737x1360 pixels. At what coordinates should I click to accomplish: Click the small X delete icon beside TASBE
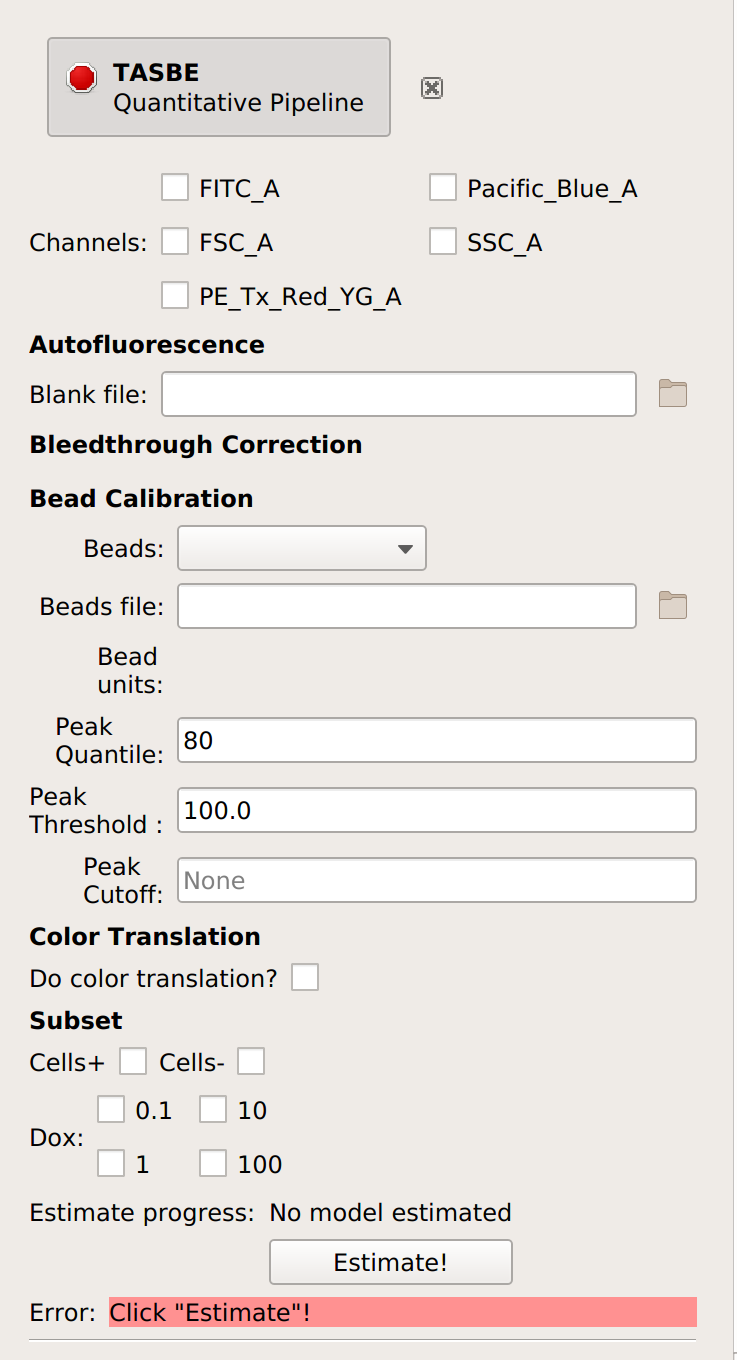coord(432,88)
